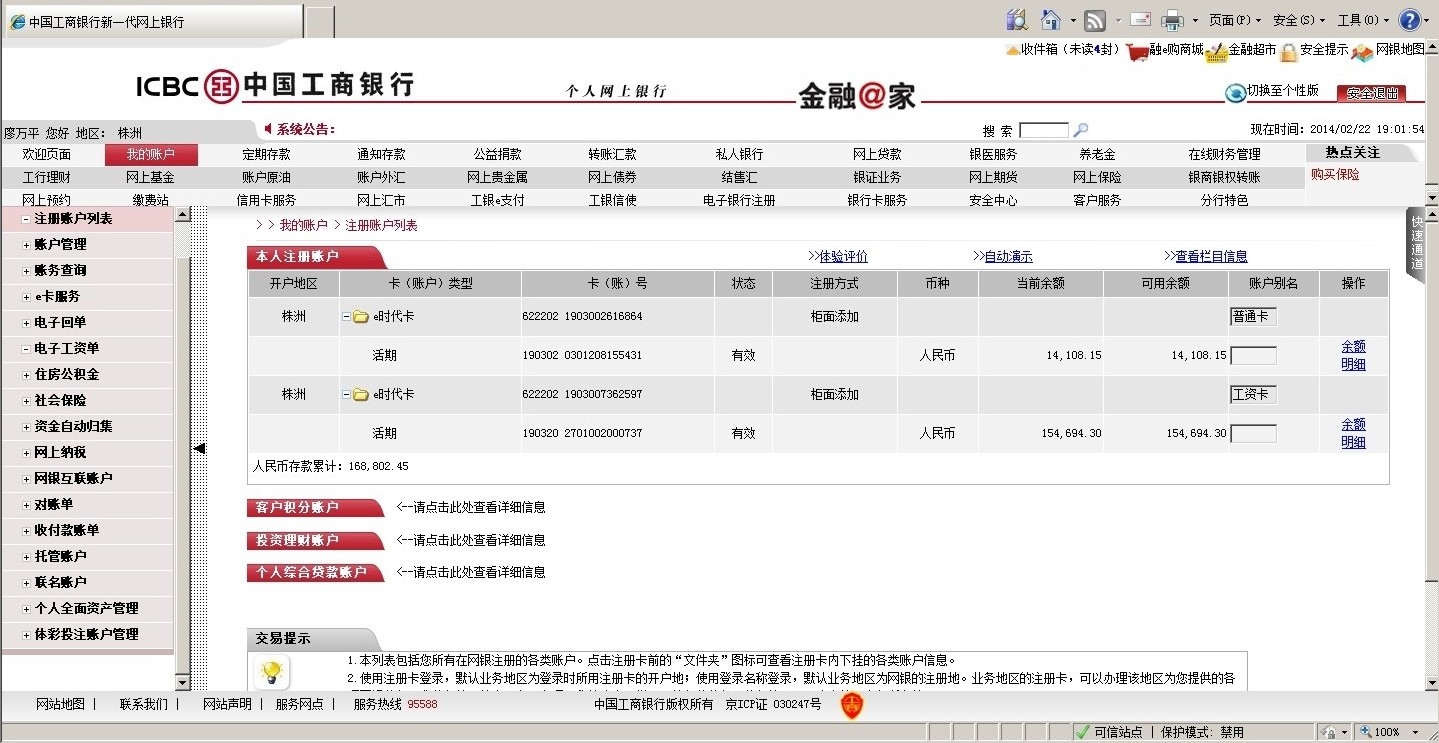Open the 页面(P) browser menu dropdown
This screenshot has width=1439, height=743.
click(1234, 20)
